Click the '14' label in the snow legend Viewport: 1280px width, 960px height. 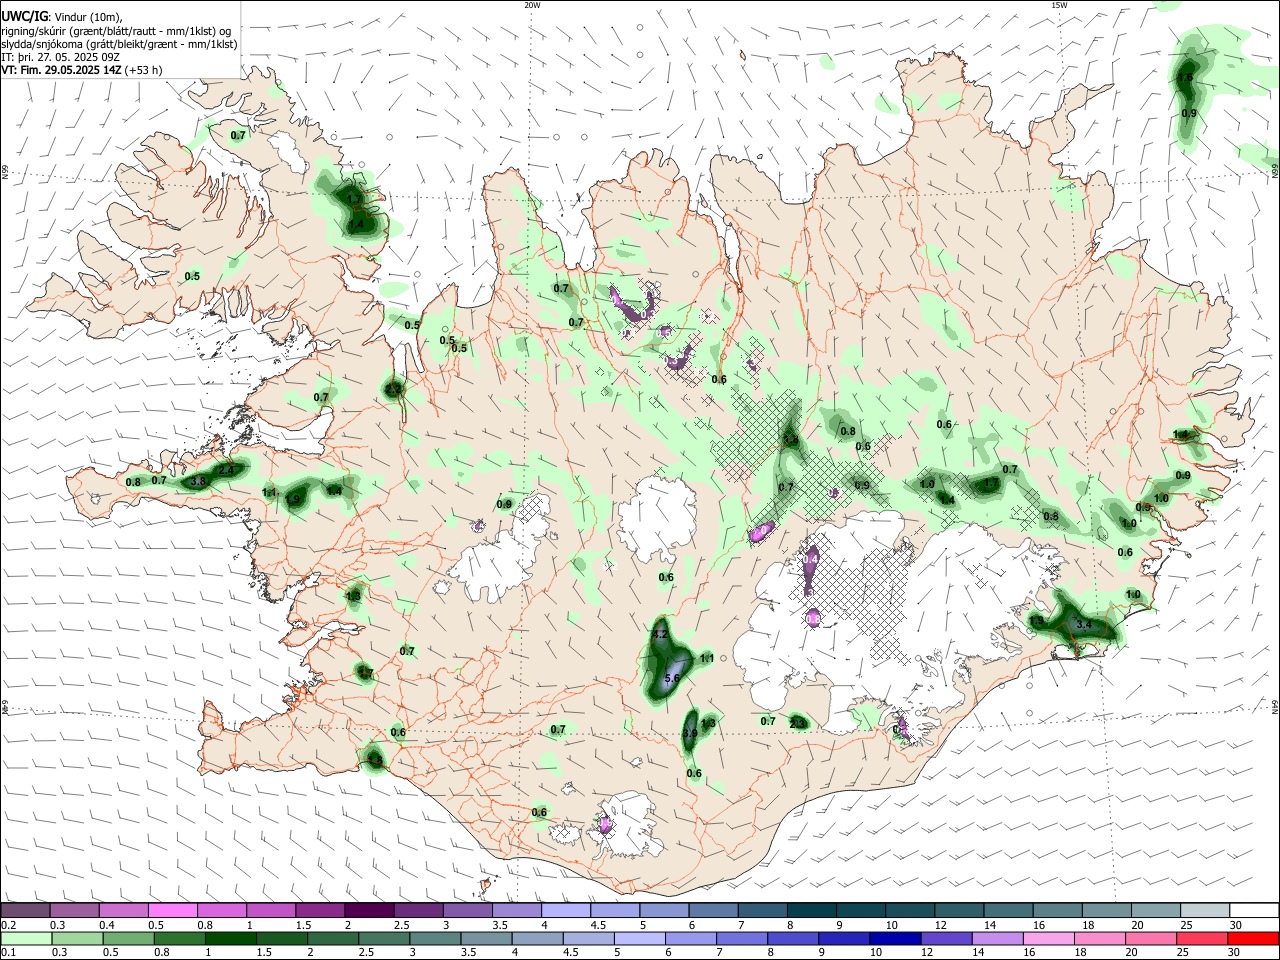990,925
